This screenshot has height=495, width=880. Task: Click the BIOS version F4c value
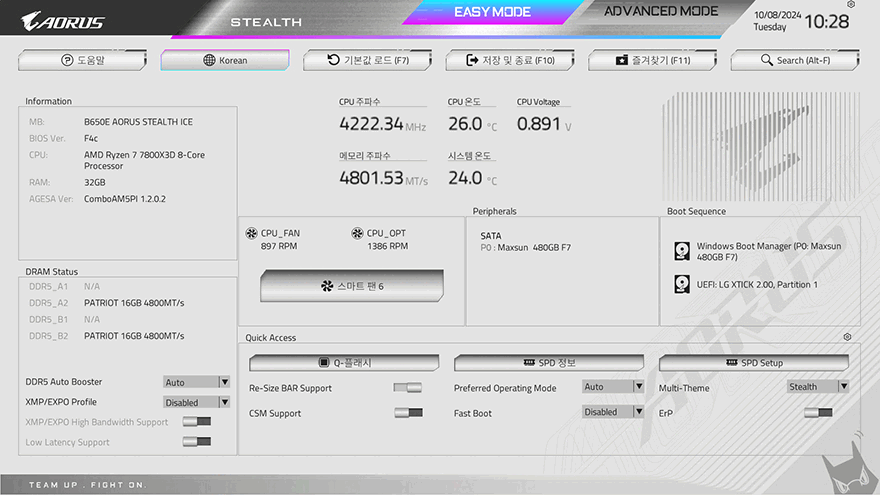pyautogui.click(x=91, y=138)
